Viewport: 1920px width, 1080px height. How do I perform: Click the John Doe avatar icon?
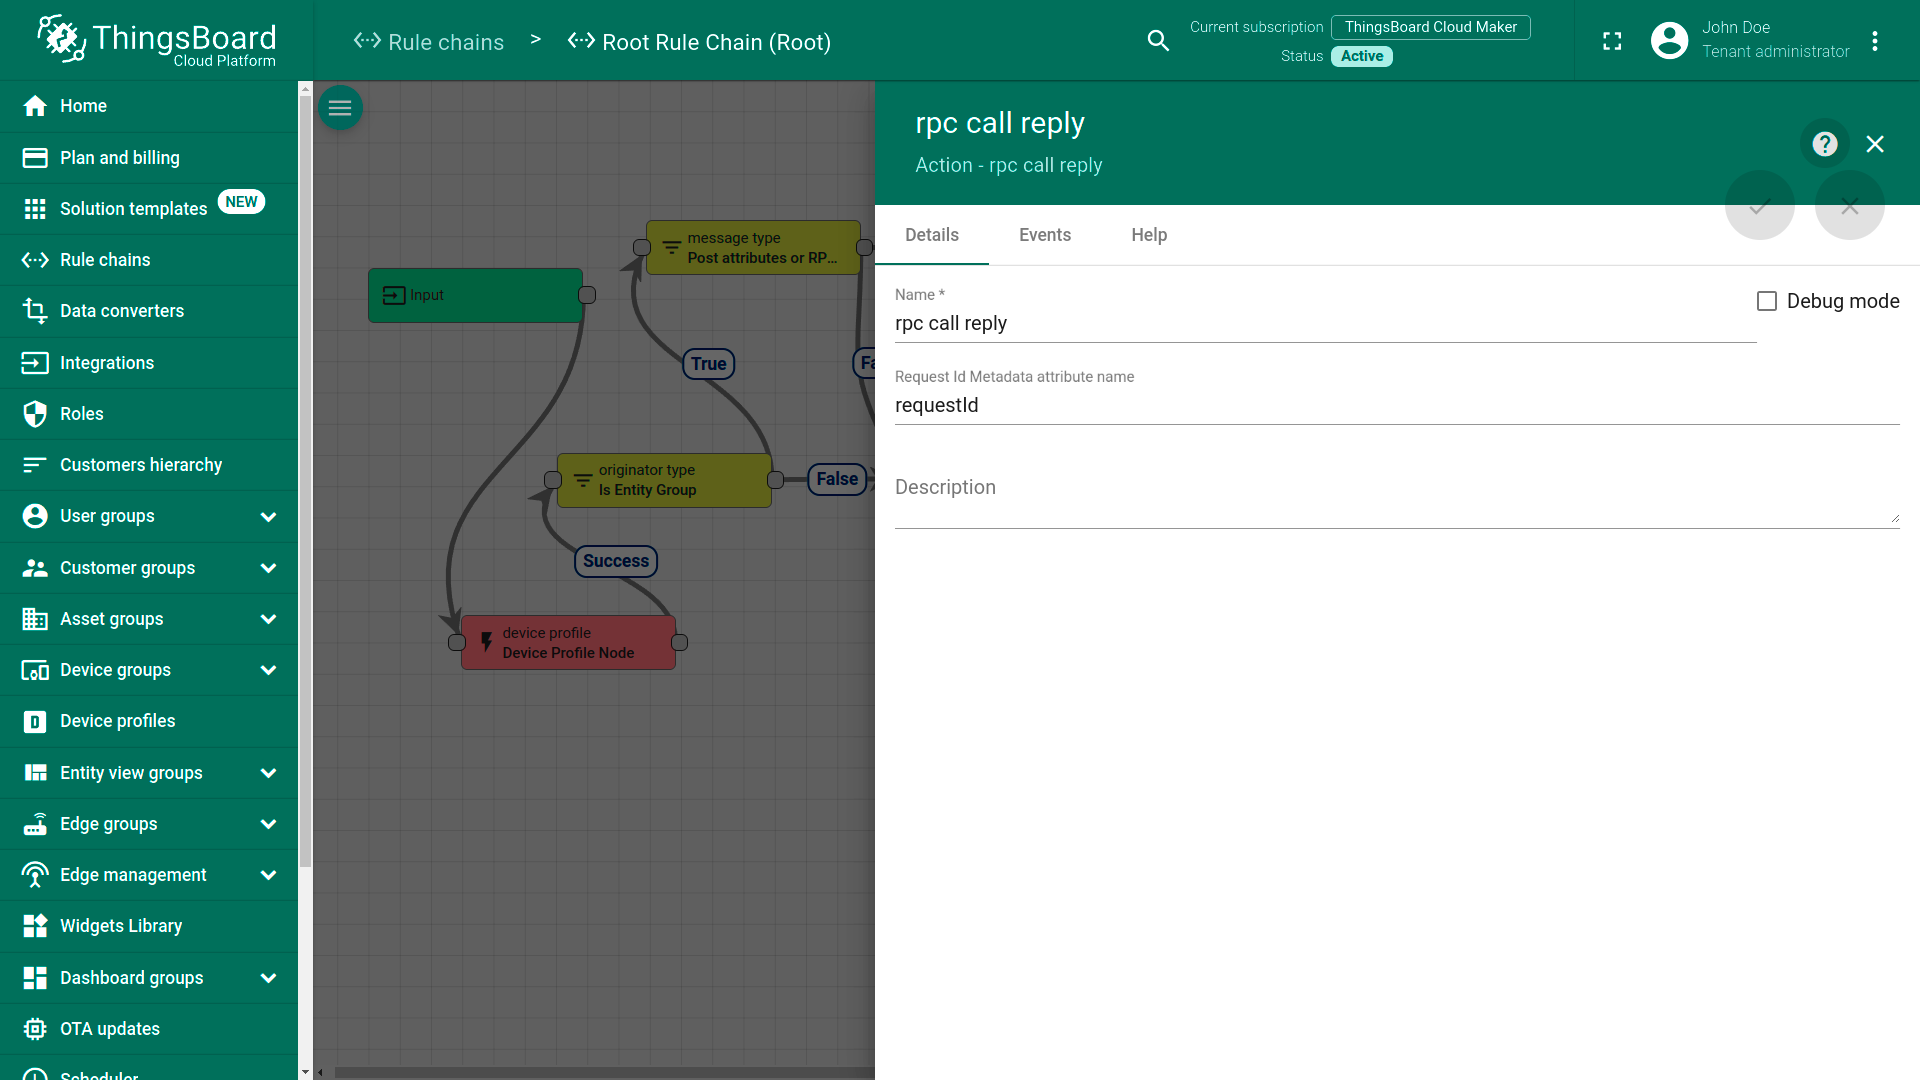coord(1669,41)
